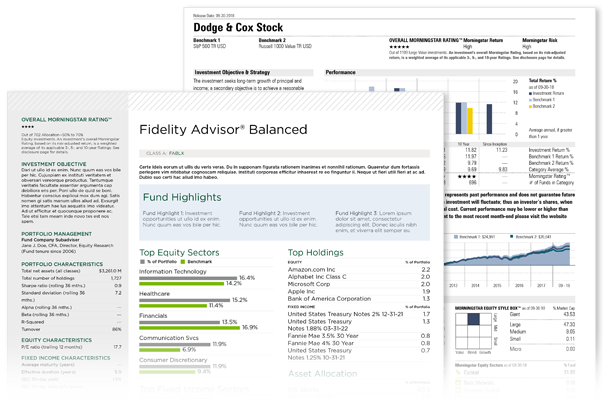
Task: Select the Top Equity Sectors heading
Action: [x=179, y=253]
